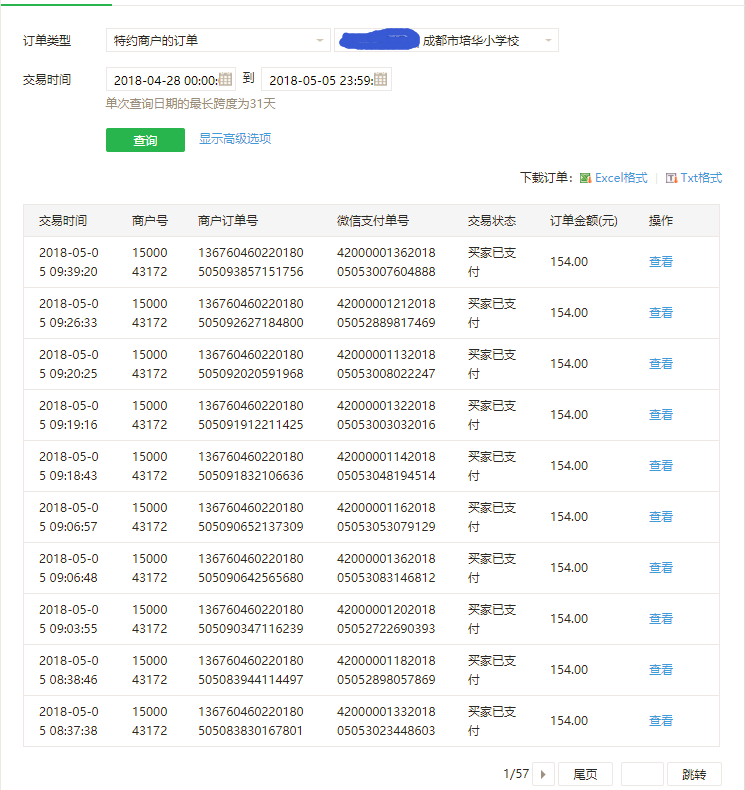Viewport: 745px width, 790px height.
Task: Select merchant order number ending 505091912211425
Action: [x=251, y=415]
